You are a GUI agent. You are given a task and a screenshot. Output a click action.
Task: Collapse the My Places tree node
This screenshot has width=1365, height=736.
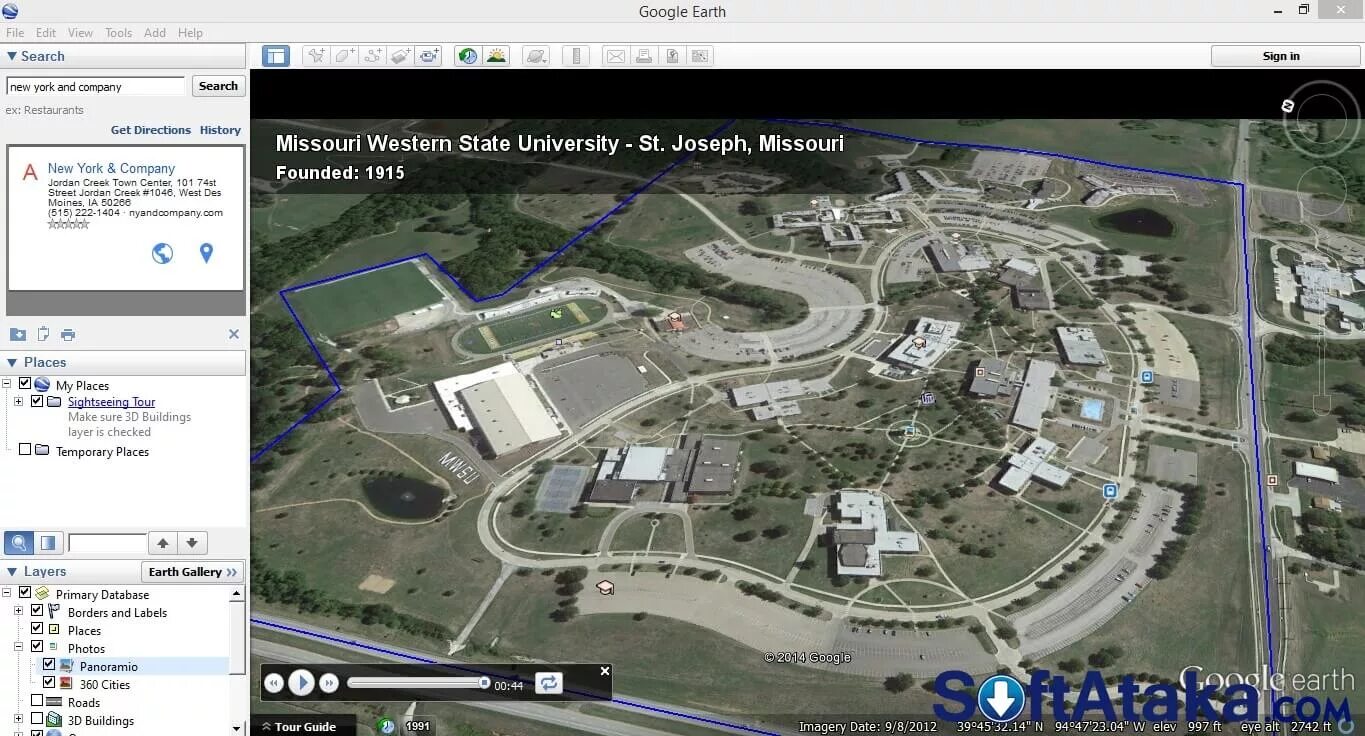7,384
